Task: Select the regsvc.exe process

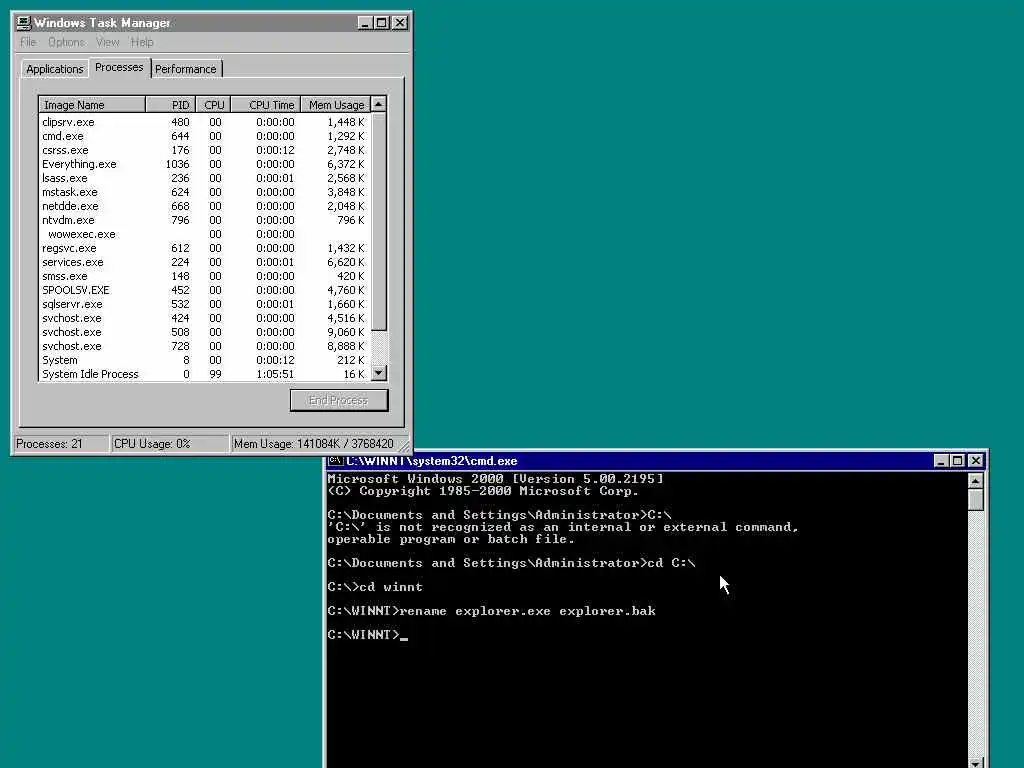Action: pyautogui.click(x=204, y=248)
